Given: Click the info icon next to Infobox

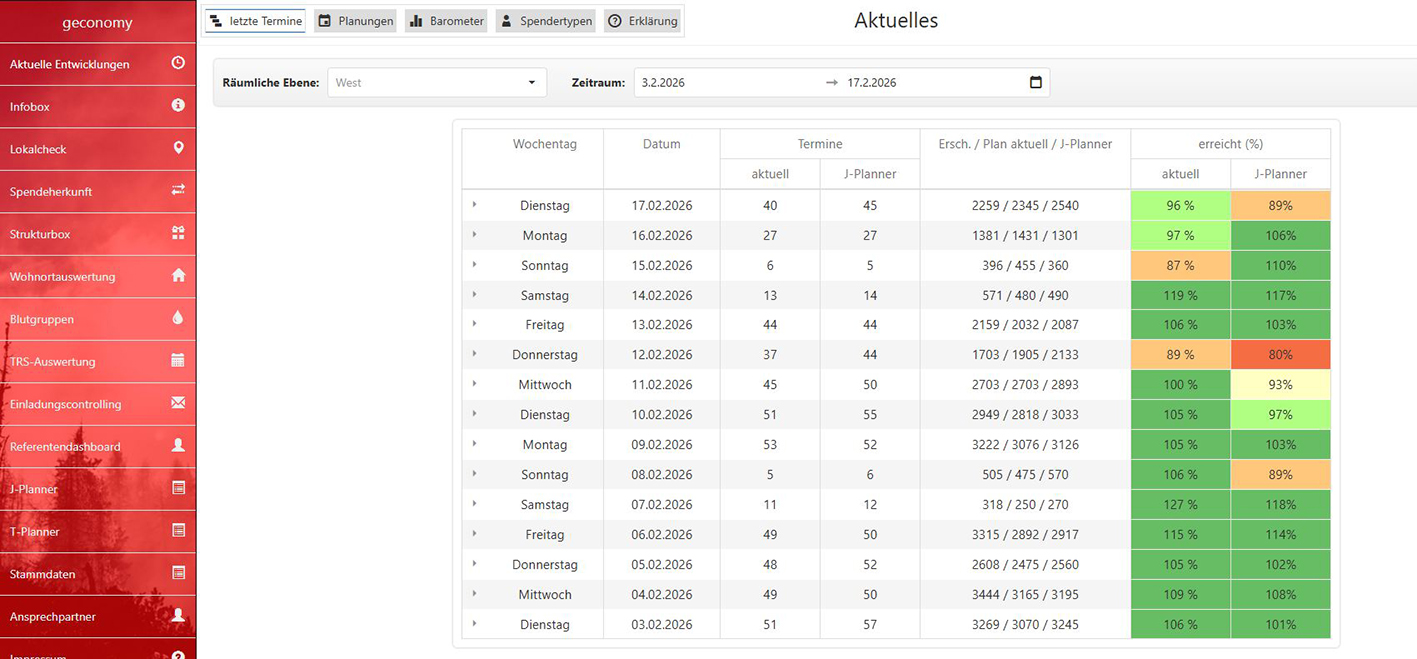Looking at the screenshot, I should click(x=178, y=105).
